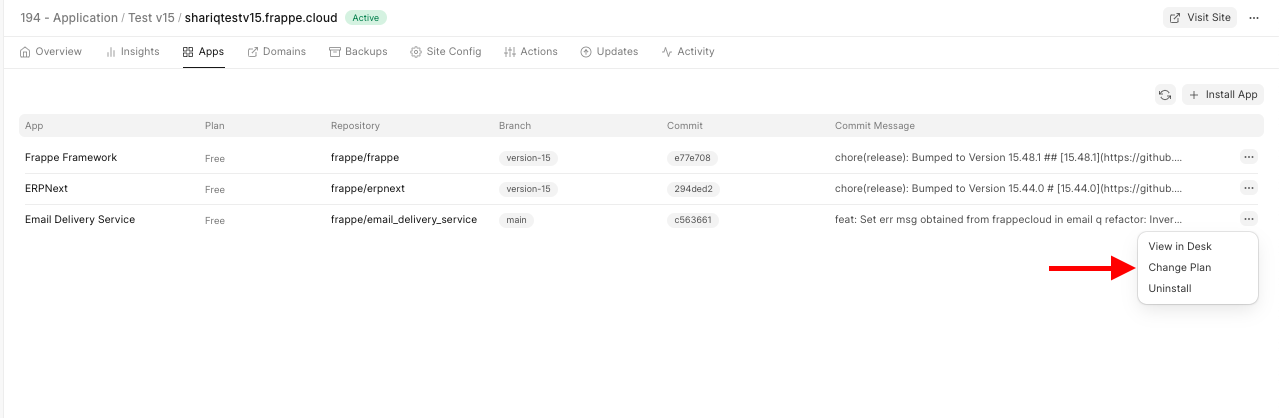Choose Uninstall in the dropdown menu

click(x=1169, y=289)
